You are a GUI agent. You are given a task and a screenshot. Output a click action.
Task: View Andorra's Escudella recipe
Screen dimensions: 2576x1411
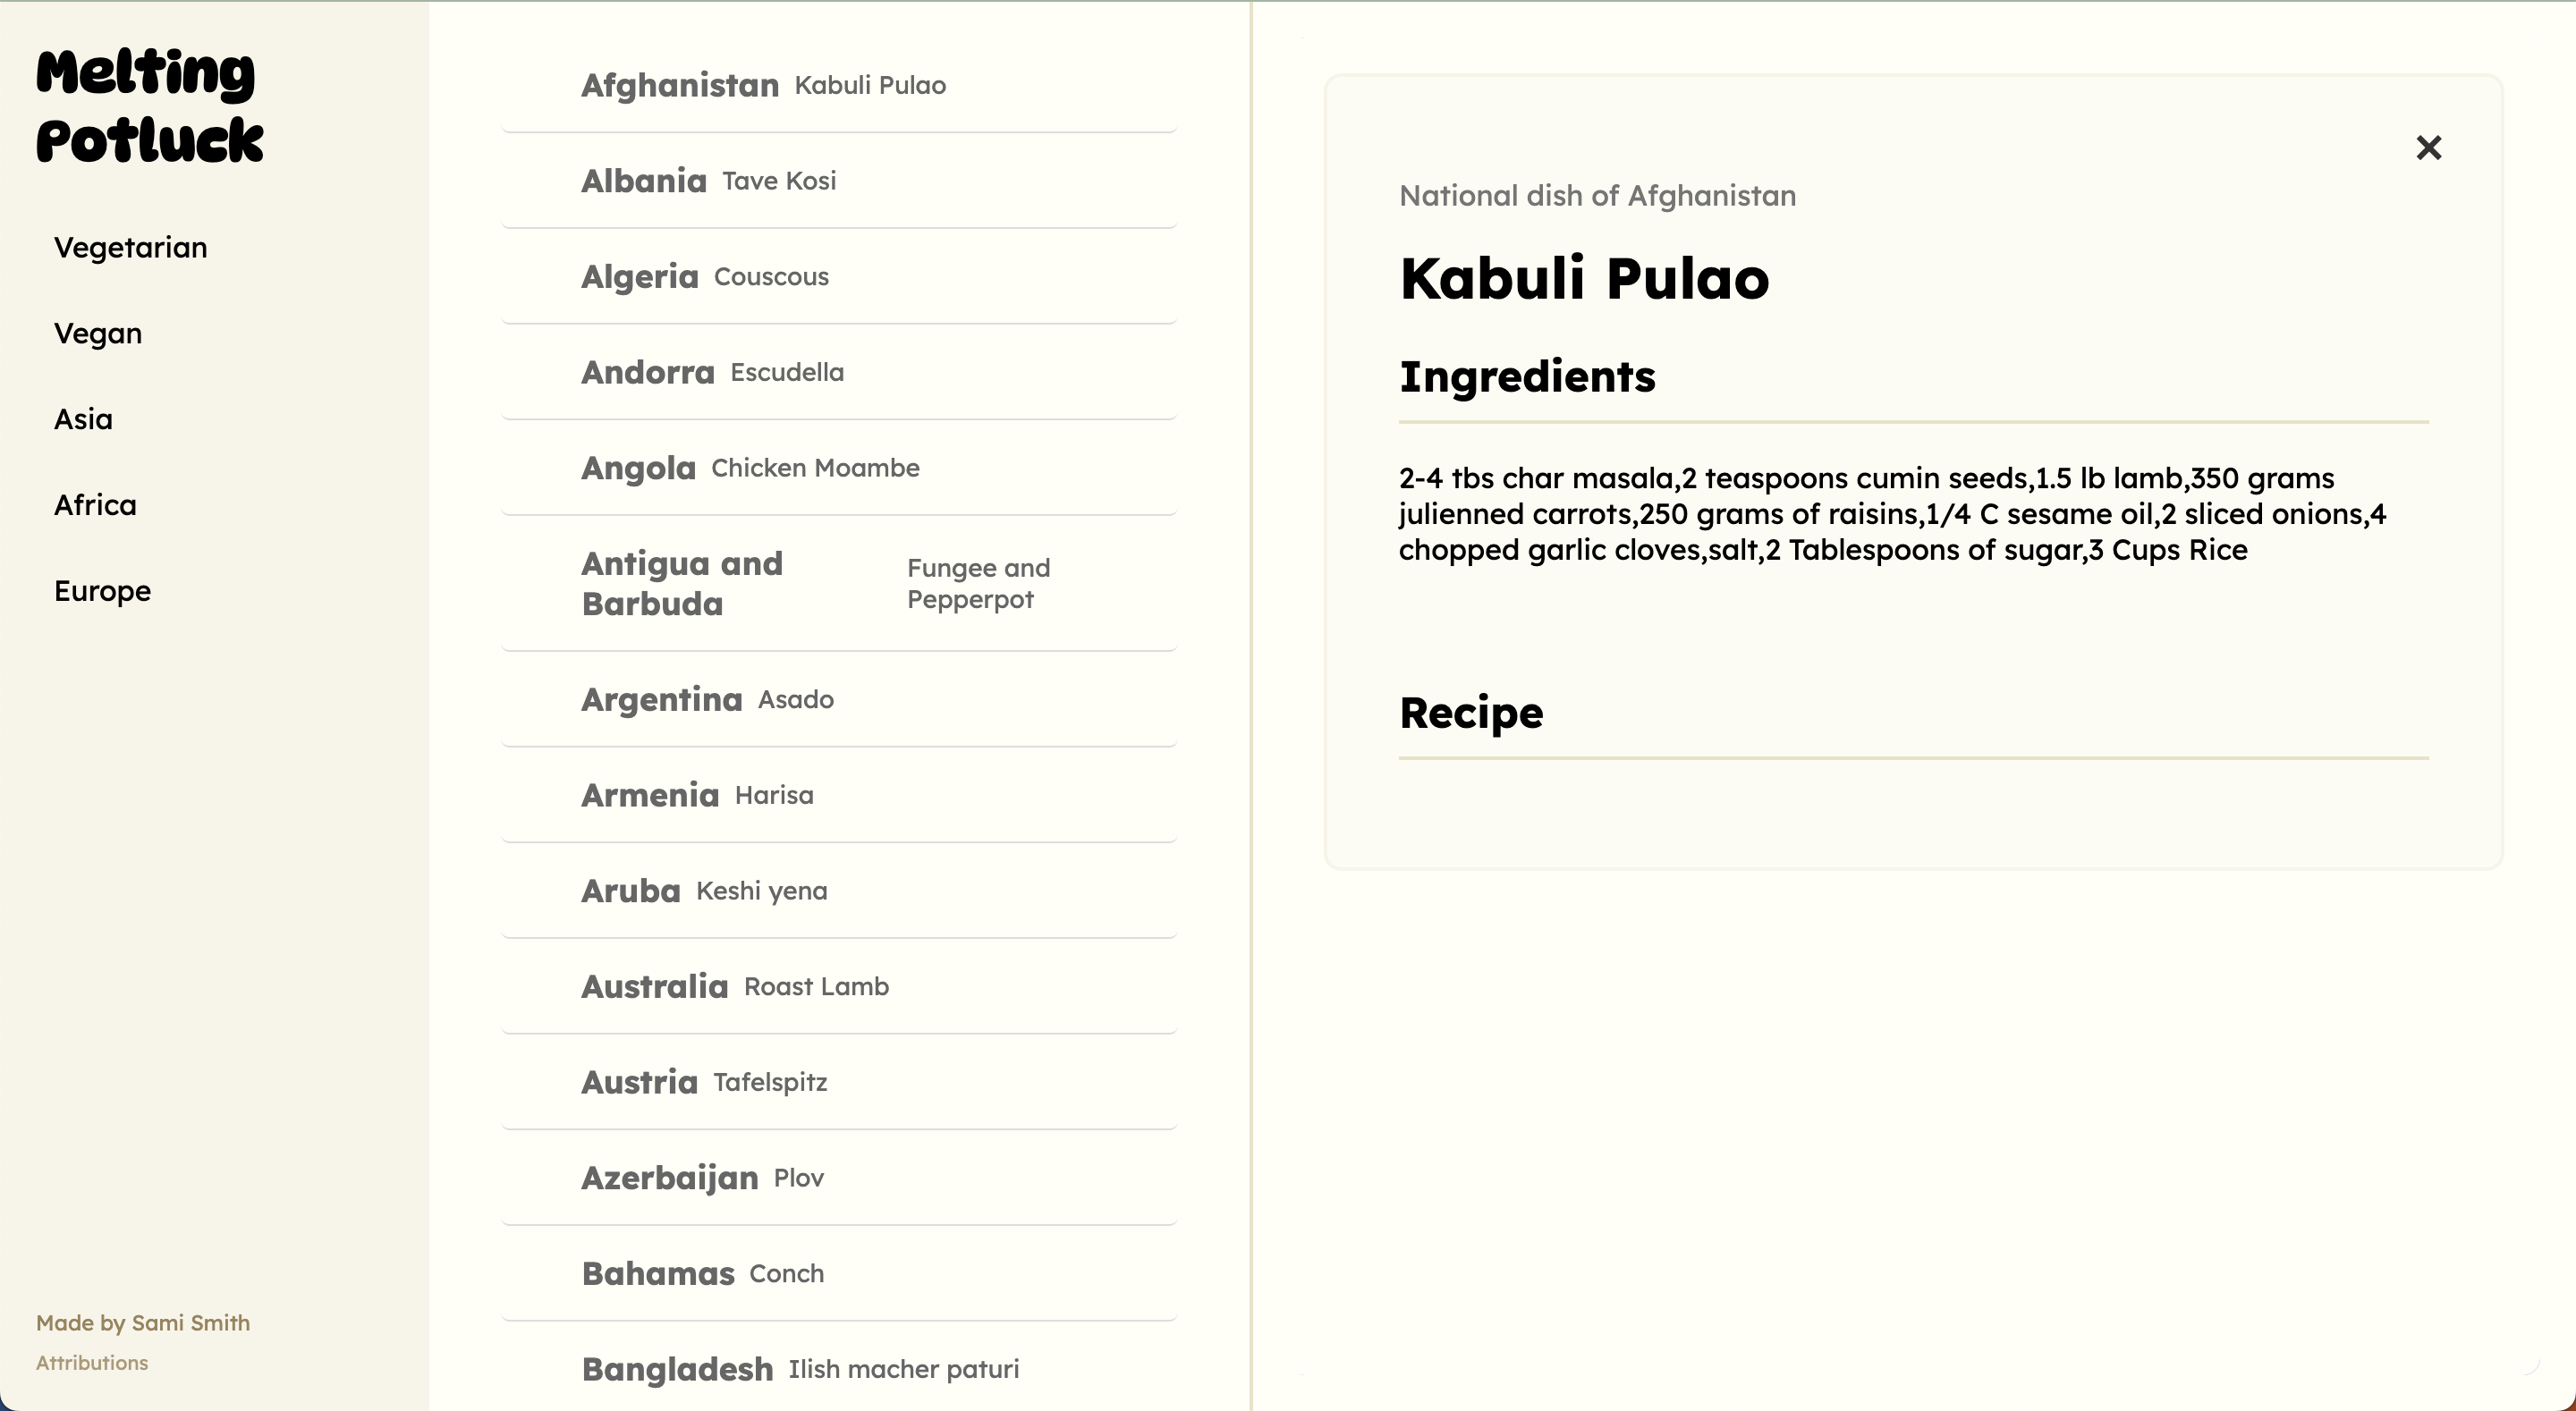(x=838, y=373)
